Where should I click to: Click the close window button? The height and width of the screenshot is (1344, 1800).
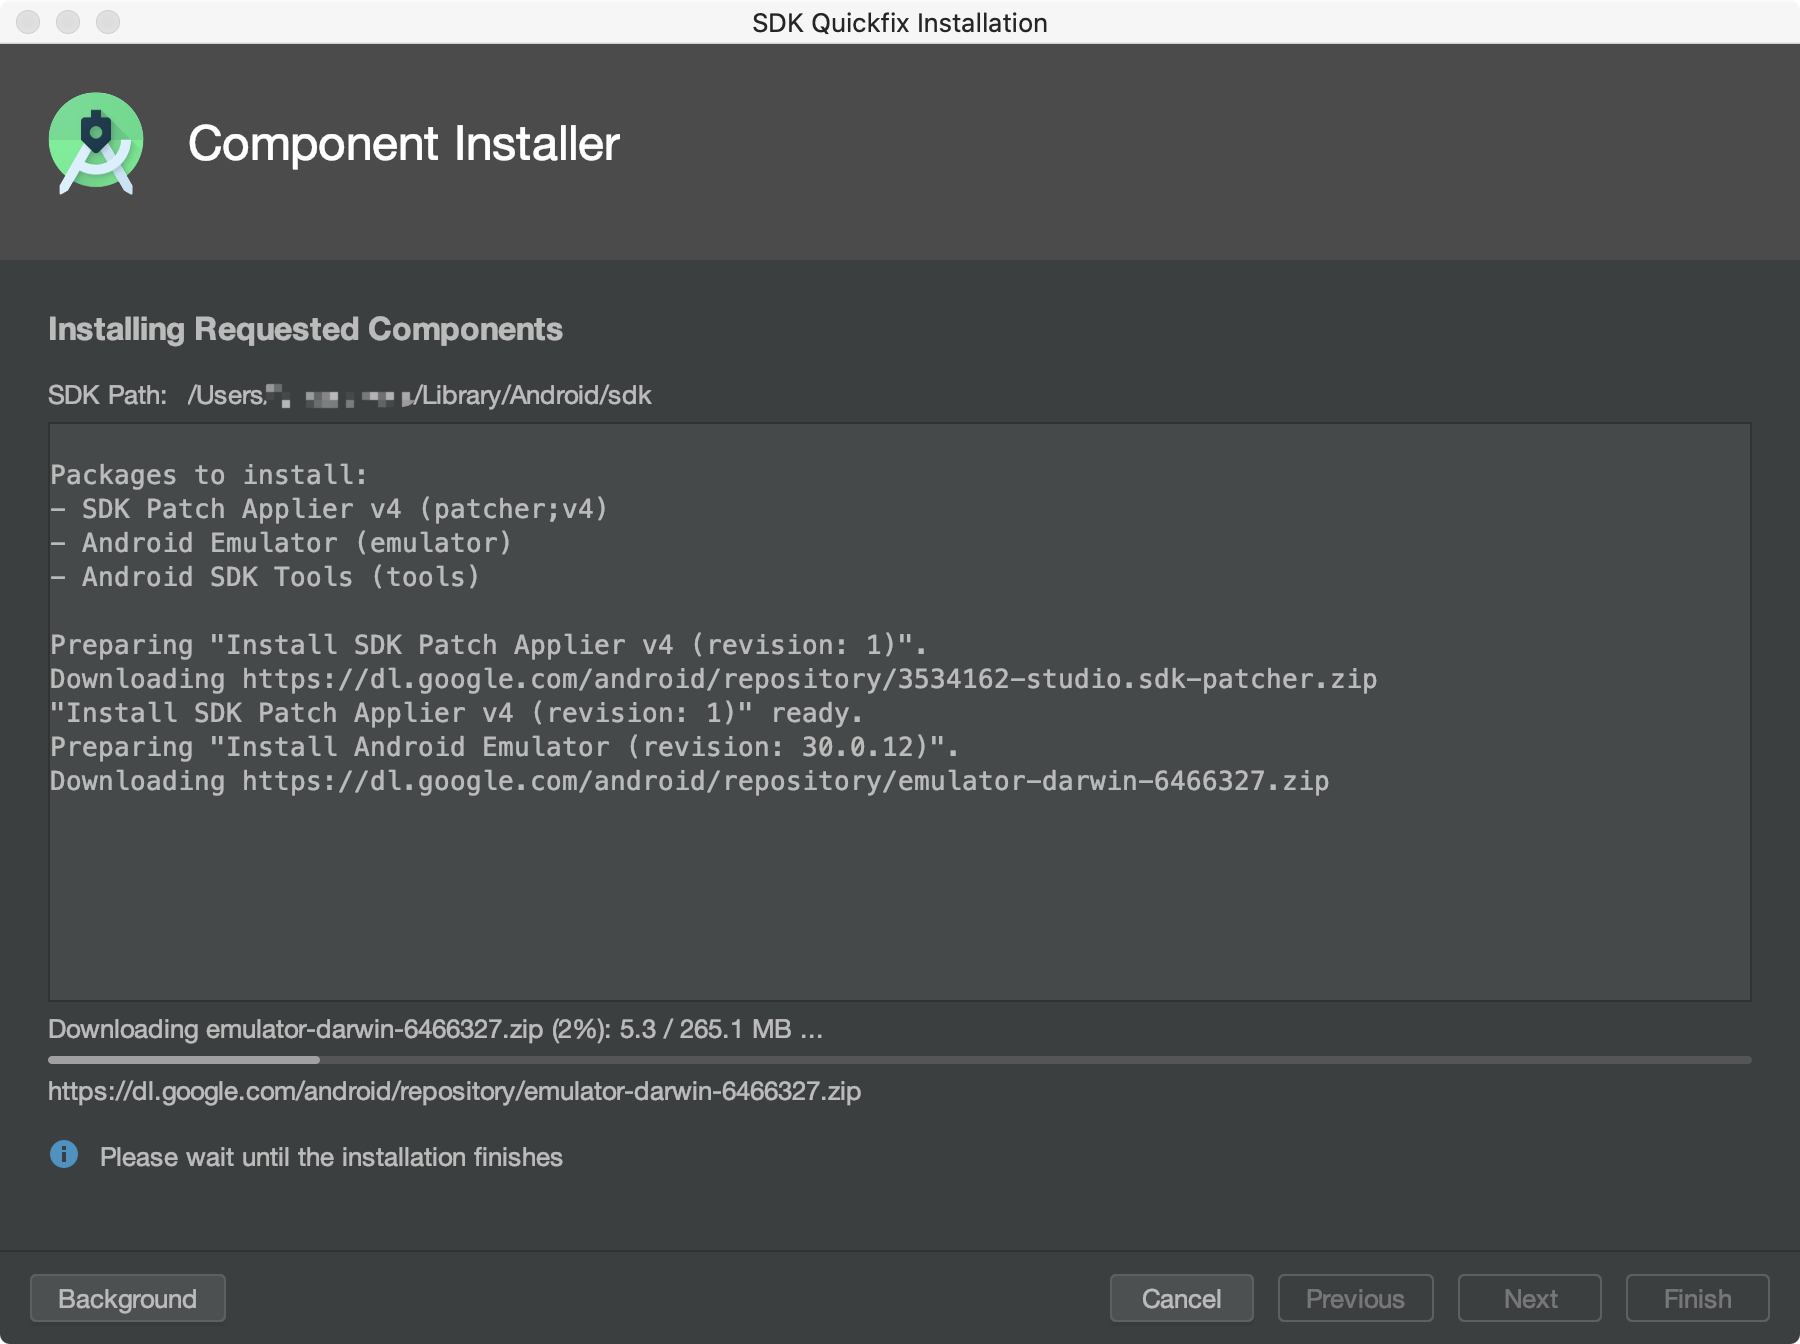tap(28, 22)
